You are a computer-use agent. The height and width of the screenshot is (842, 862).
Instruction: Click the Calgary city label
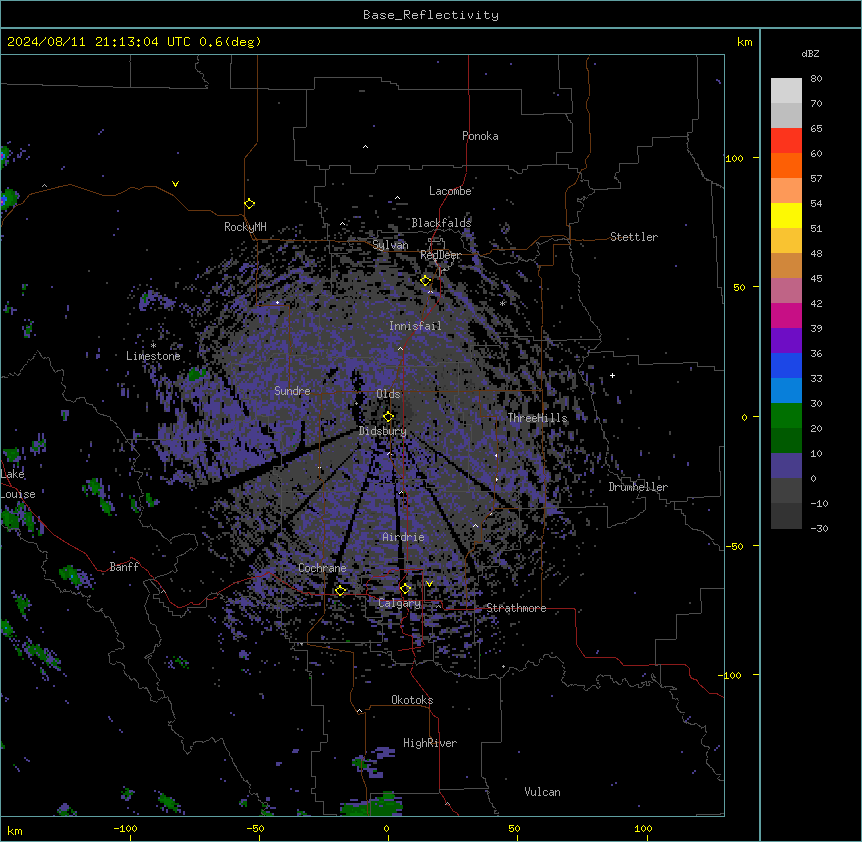point(399,603)
